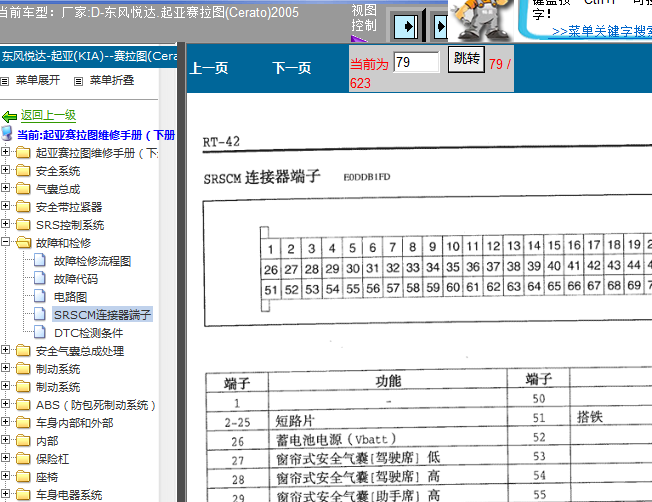Click the folder icon of 安全系统
The height and width of the screenshot is (502, 652).
coord(23,171)
